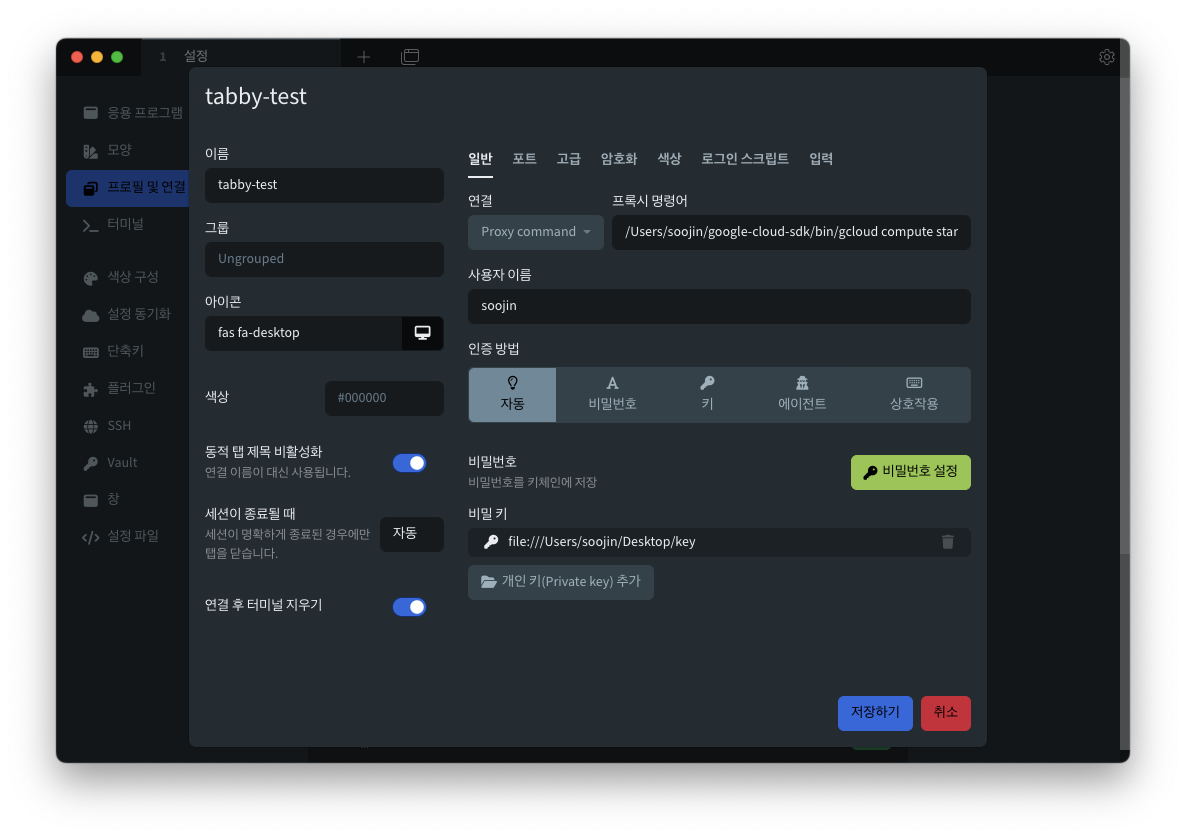Select 키 authentication method

[x=707, y=395]
